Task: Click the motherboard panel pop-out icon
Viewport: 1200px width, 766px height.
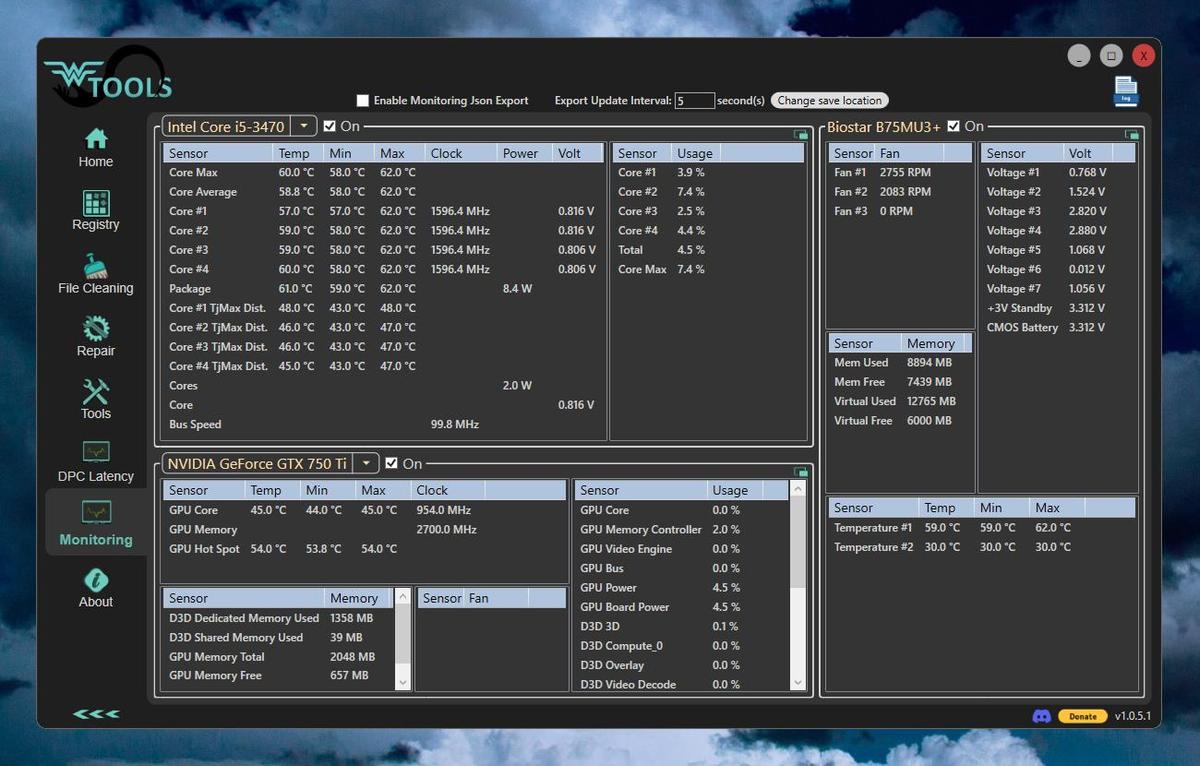Action: coord(1131,134)
